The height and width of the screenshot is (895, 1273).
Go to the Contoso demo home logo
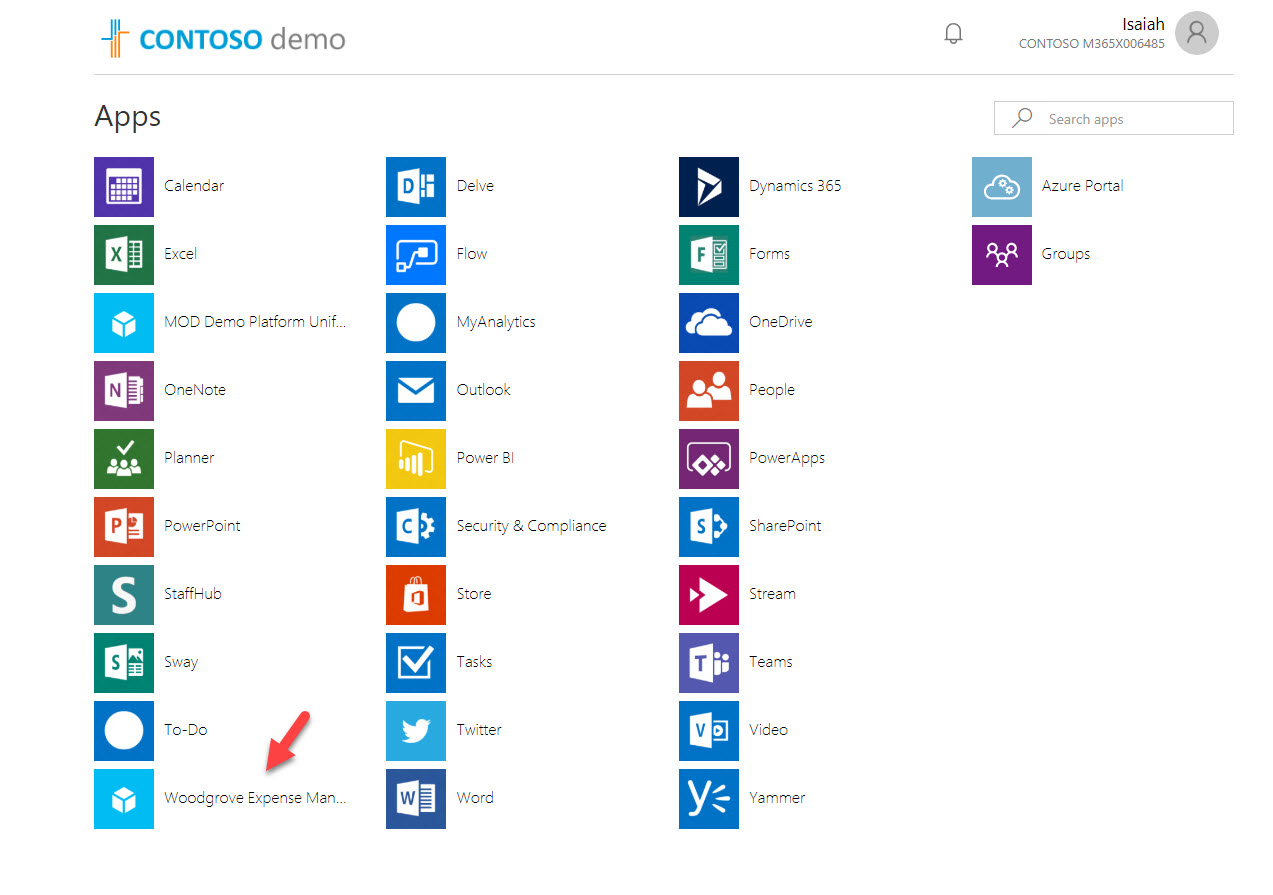tap(223, 38)
